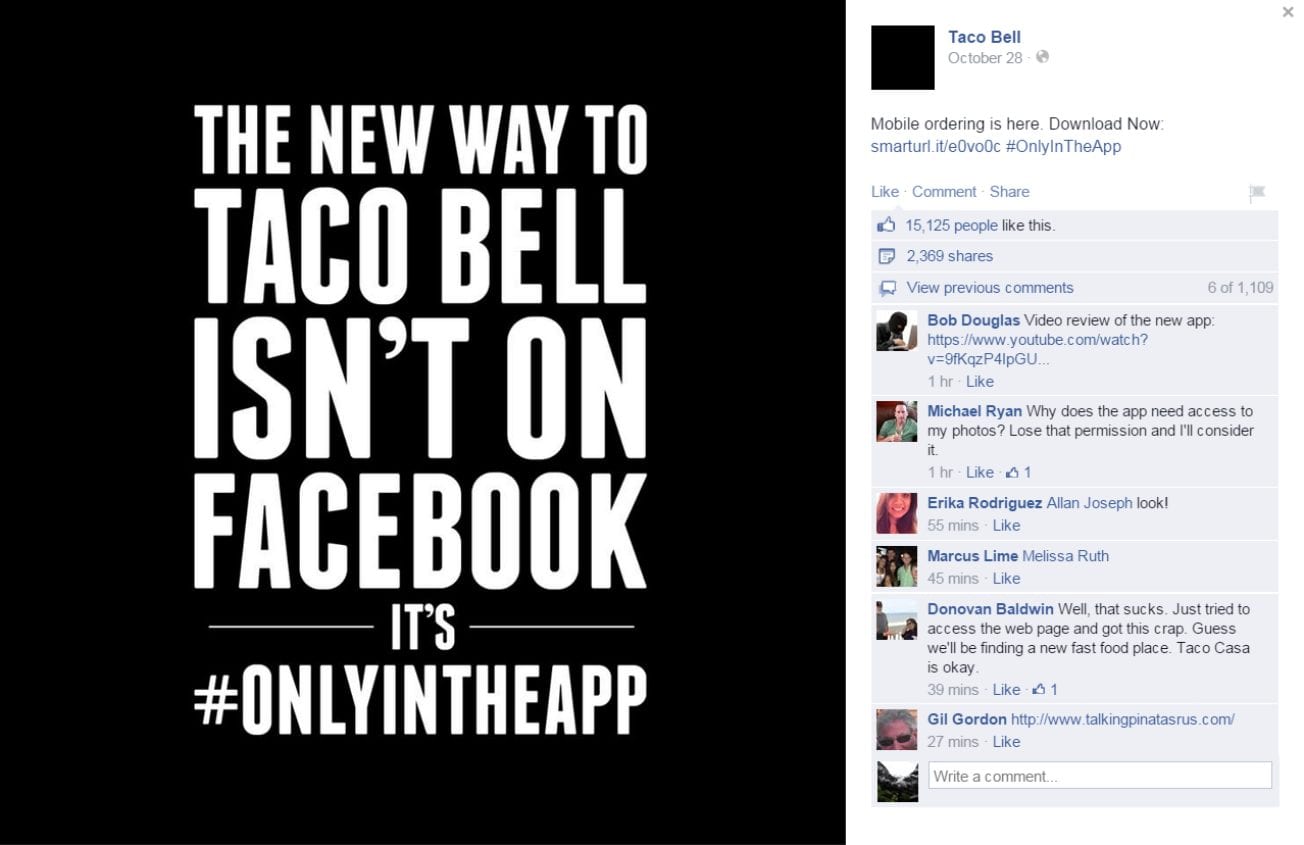Like the Taco Bell post
This screenshot has width=1304, height=845.
point(885,192)
